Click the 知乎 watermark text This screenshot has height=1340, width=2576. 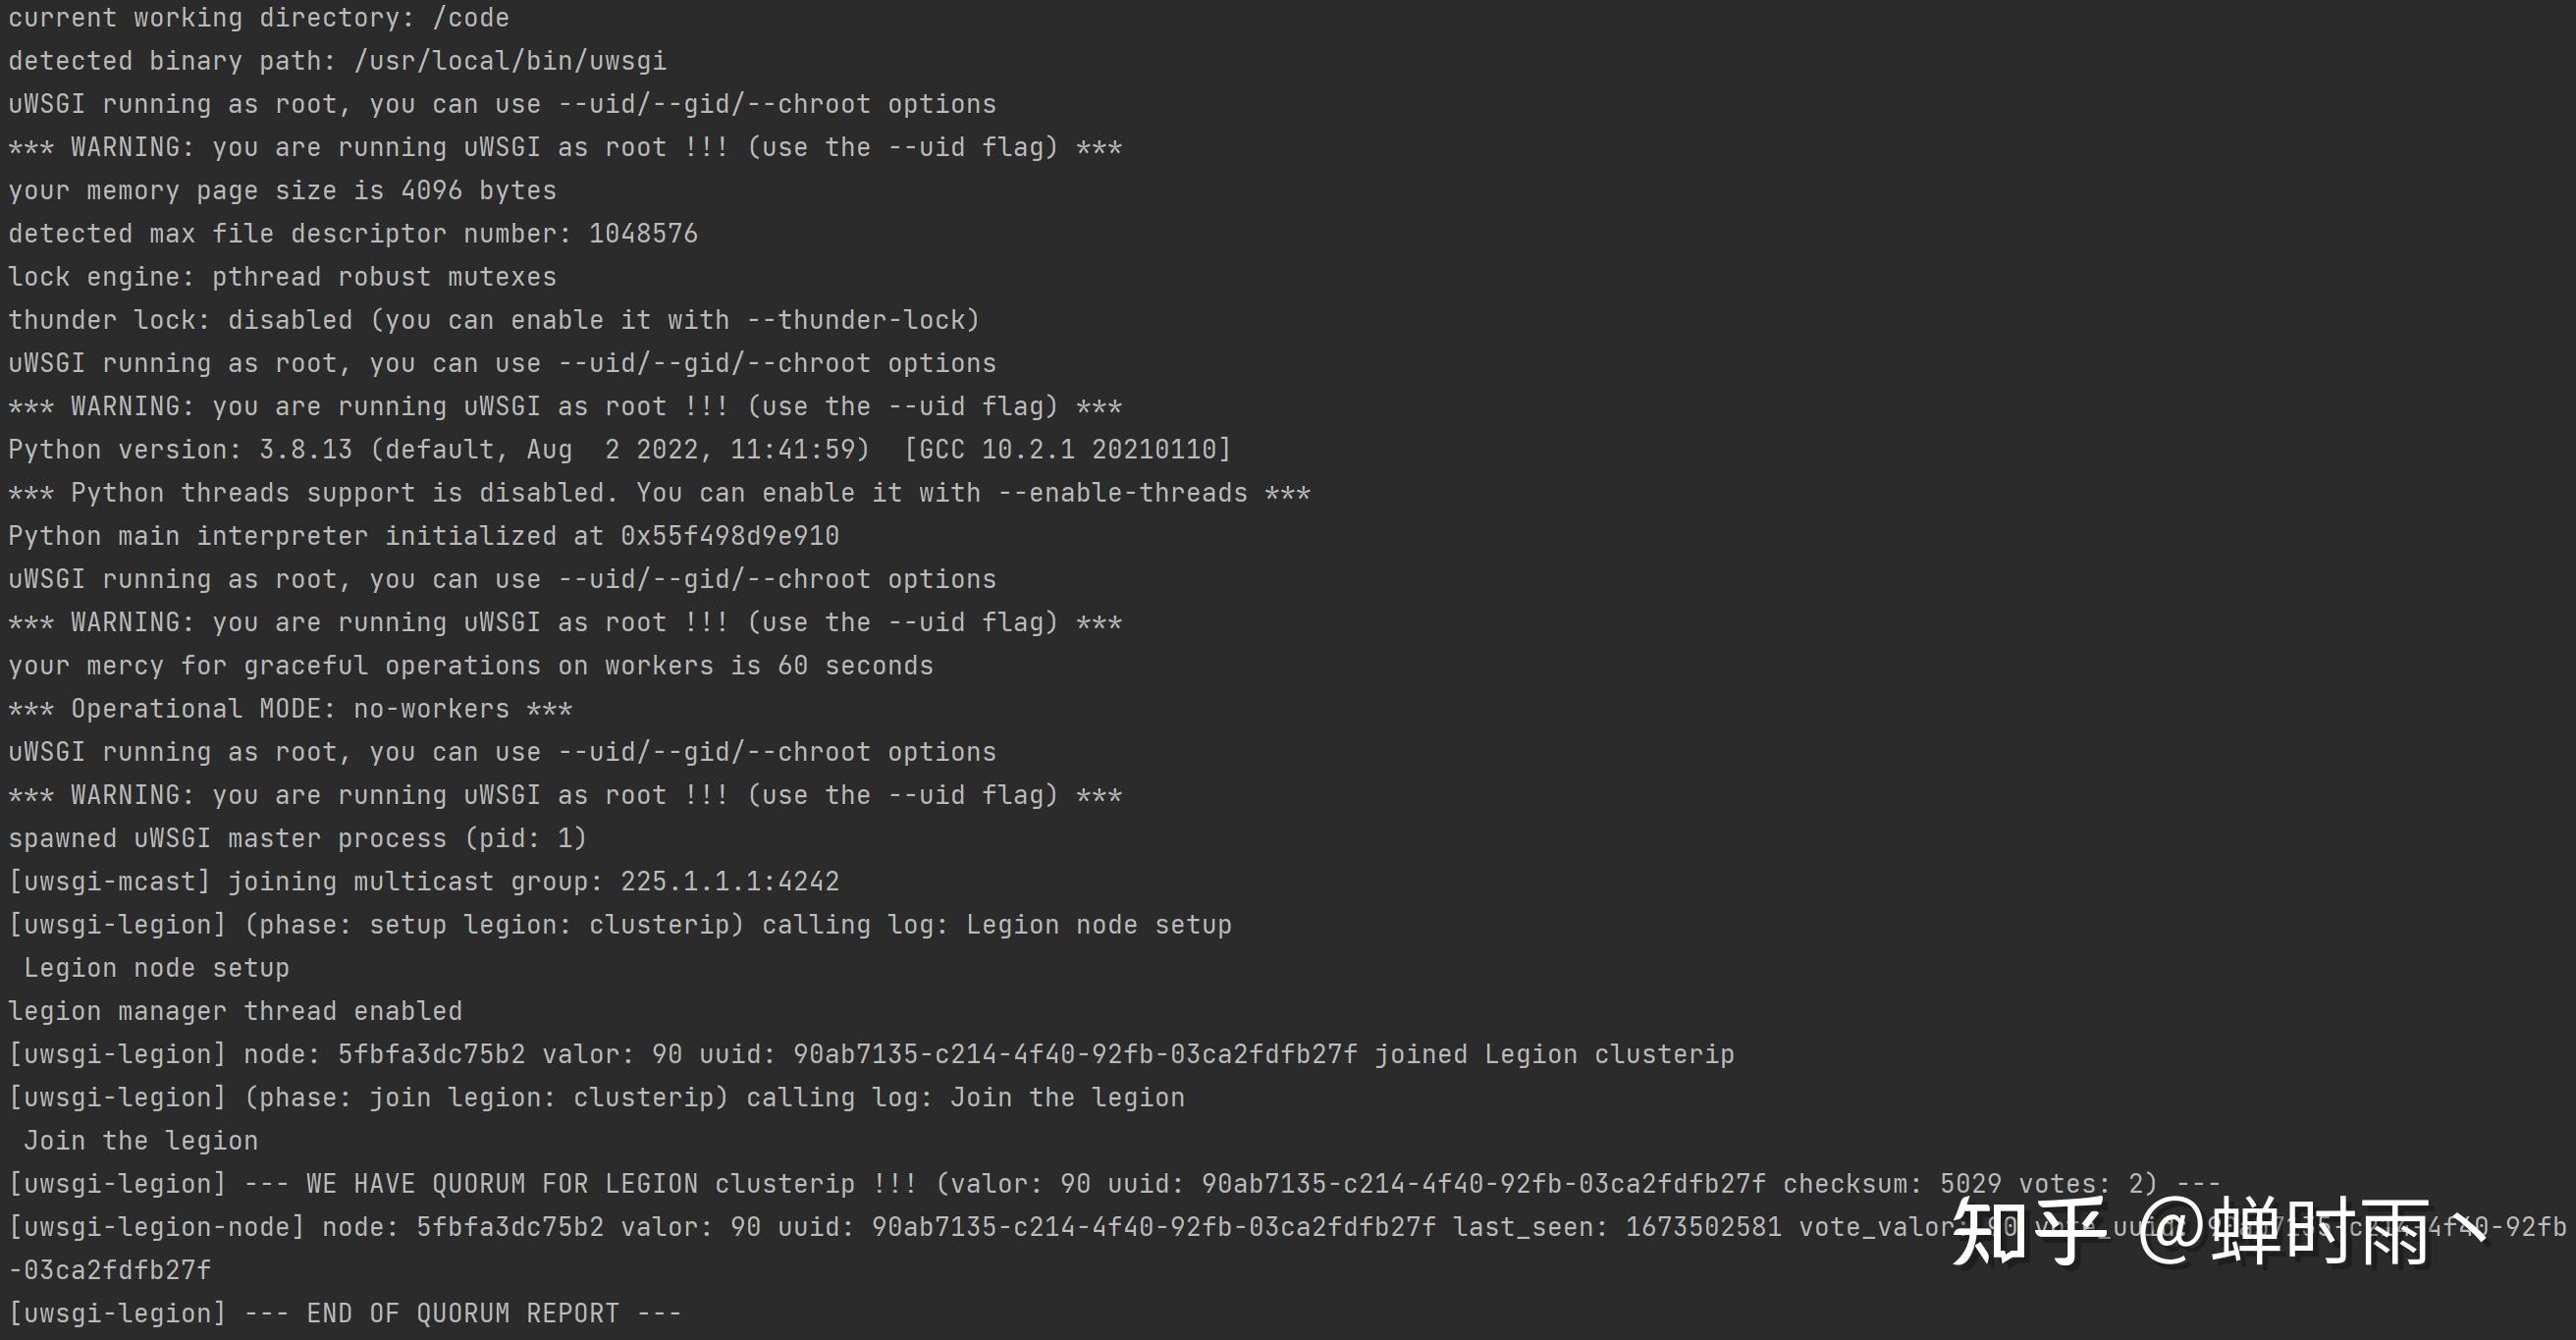(2028, 1232)
